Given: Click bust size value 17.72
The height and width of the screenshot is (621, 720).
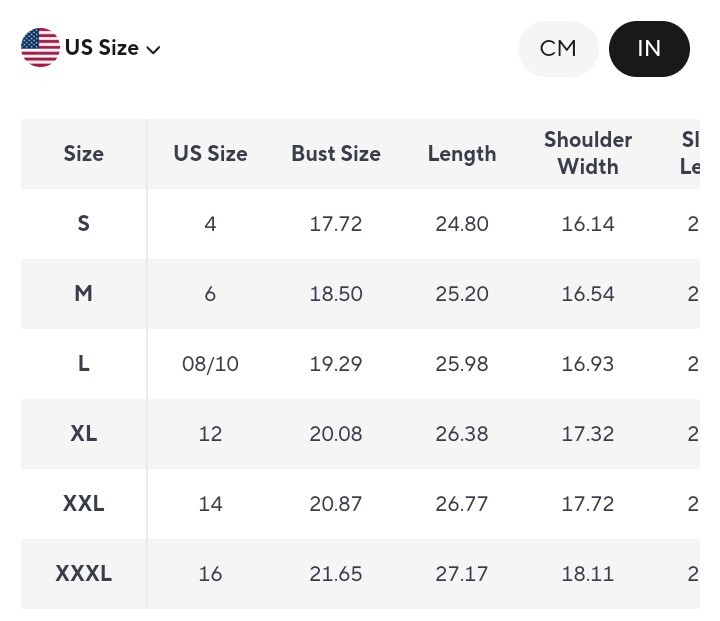Looking at the screenshot, I should (336, 224).
